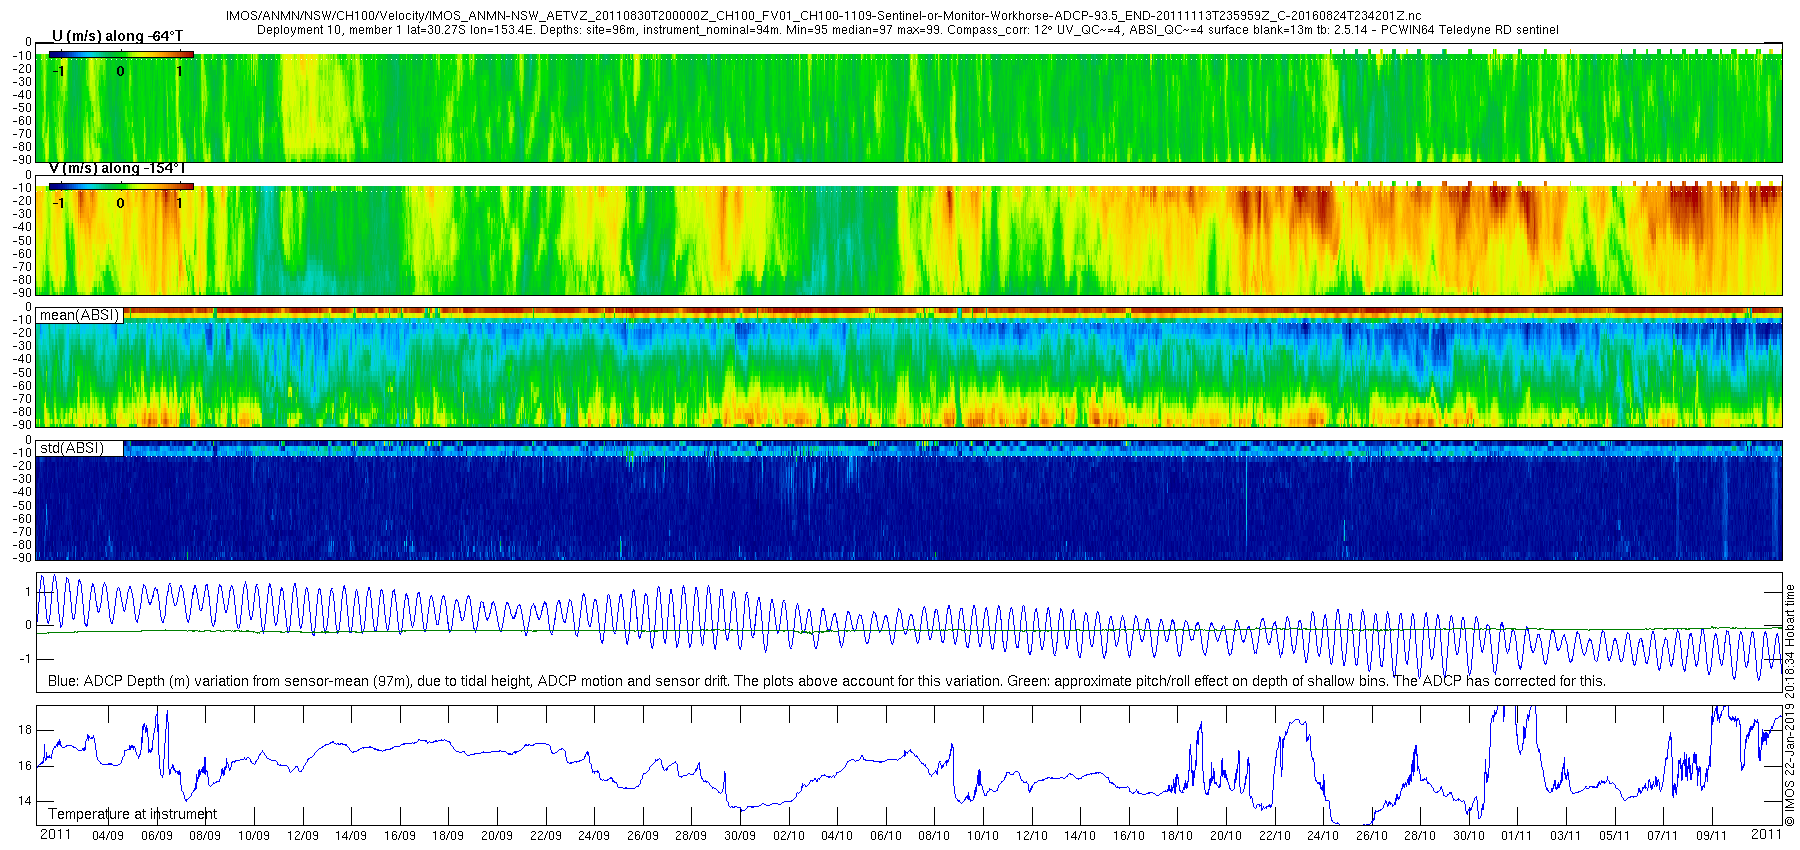Click the blue ADCP depth description text
This screenshot has height=850, width=1800.
[x=827, y=681]
